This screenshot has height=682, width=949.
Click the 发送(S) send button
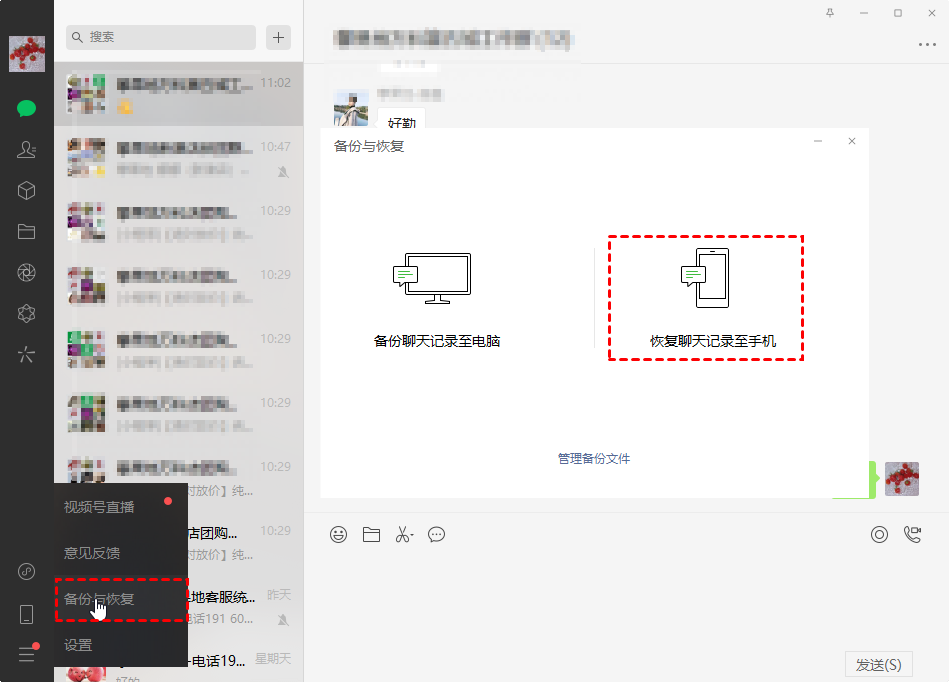click(880, 663)
